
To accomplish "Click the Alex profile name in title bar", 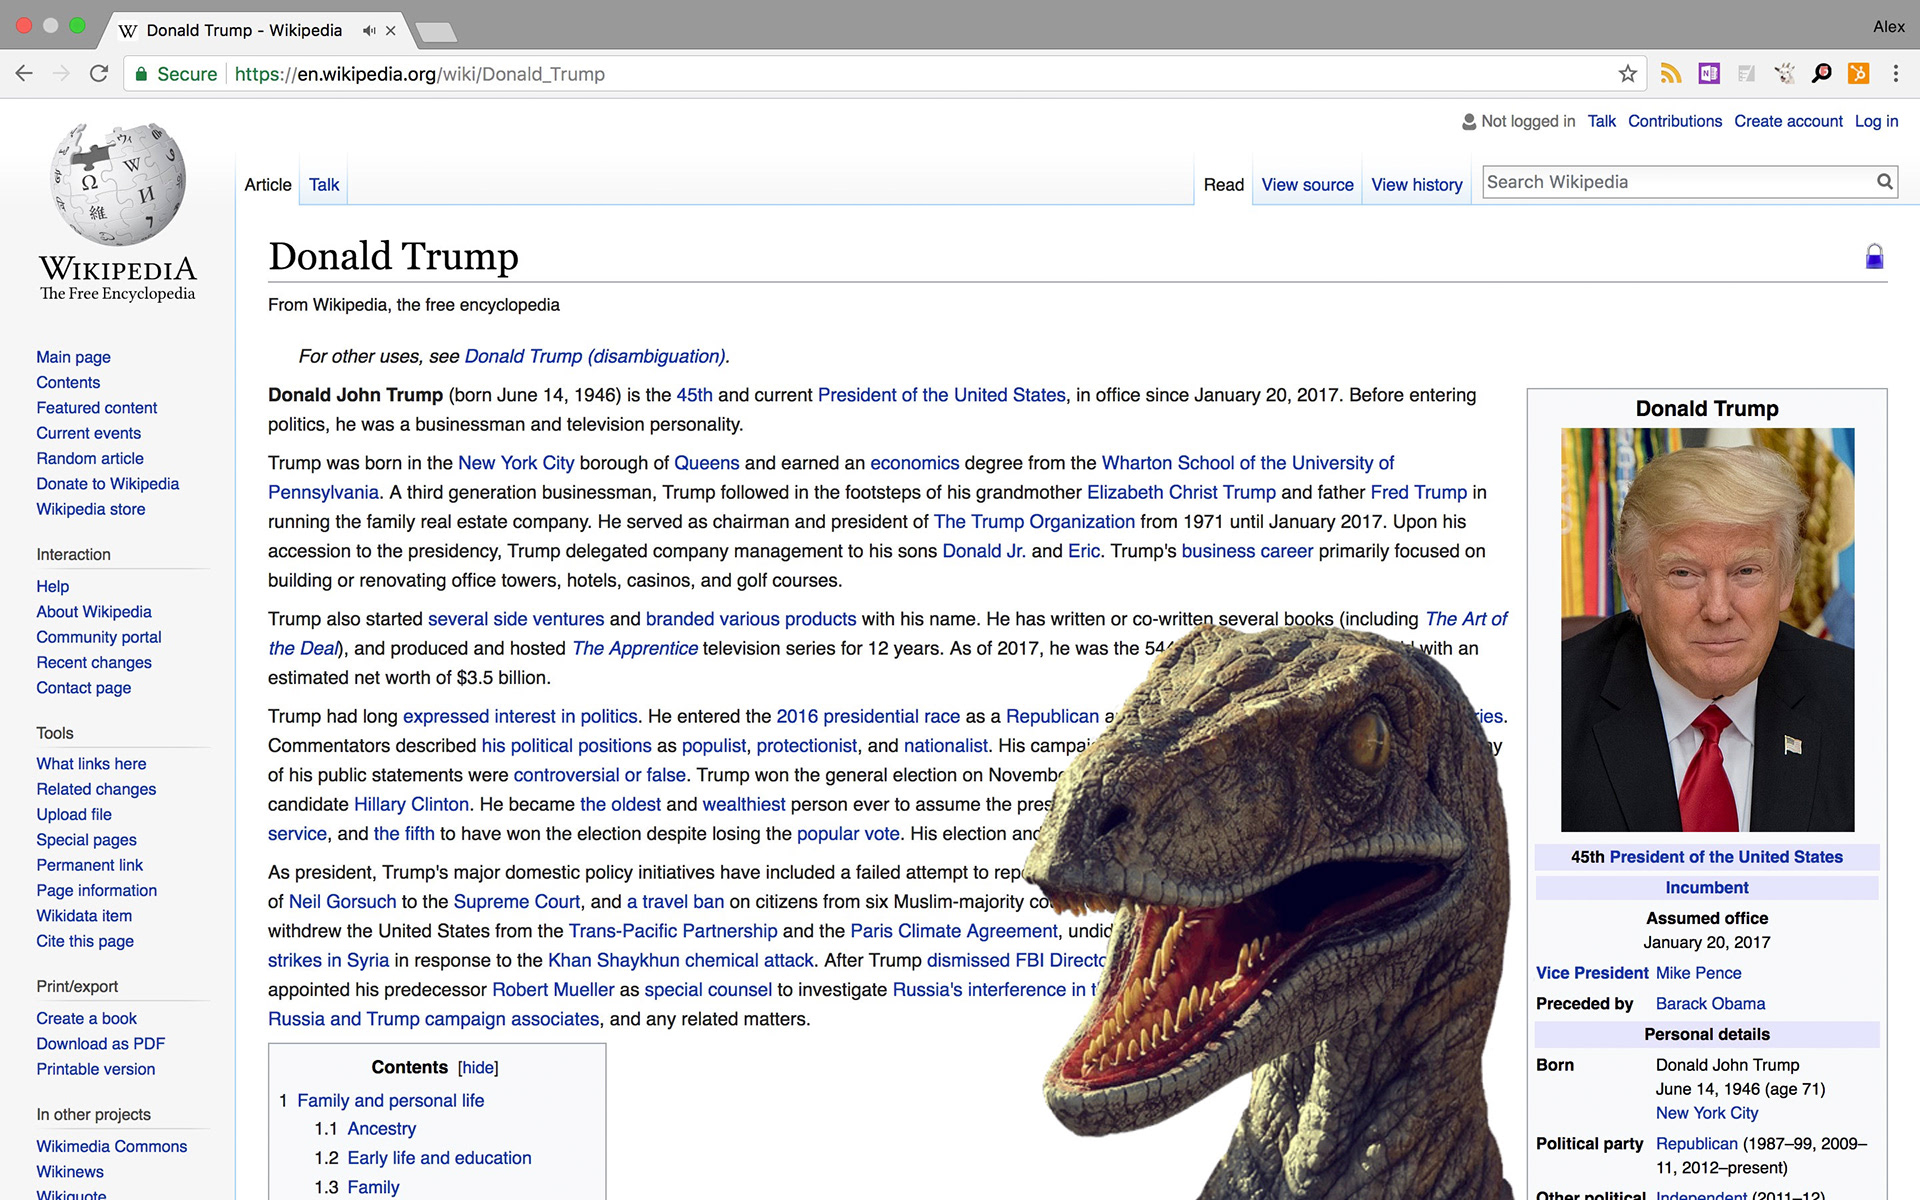I will (x=1888, y=27).
